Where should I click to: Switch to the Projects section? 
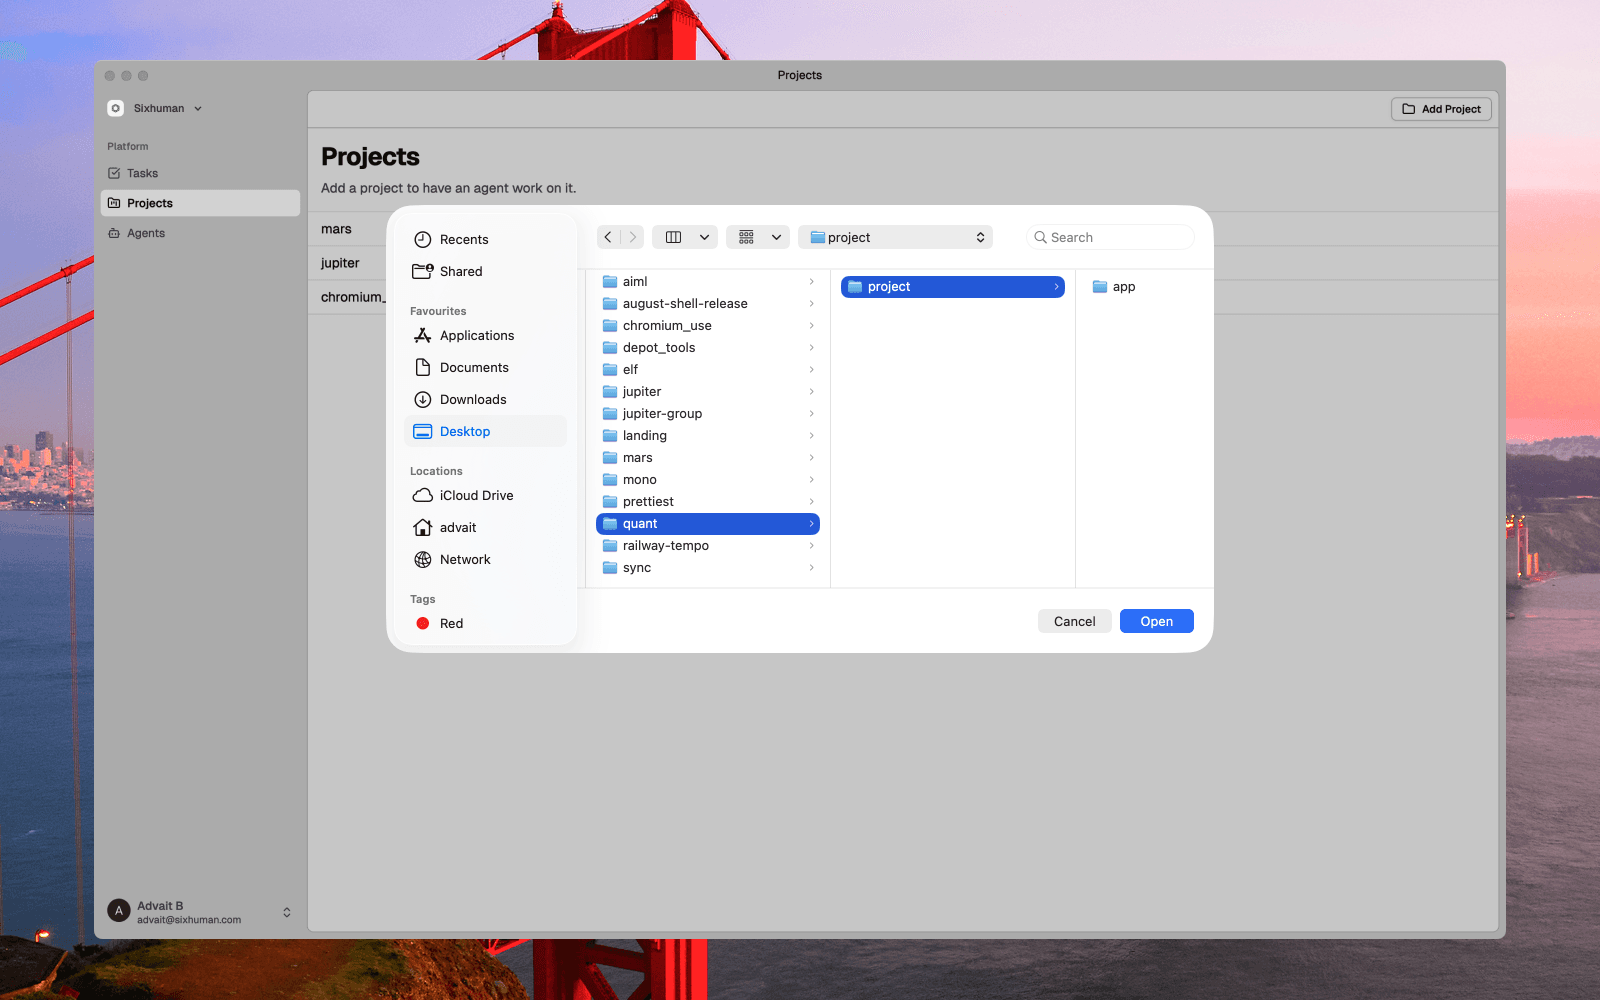[x=151, y=203]
